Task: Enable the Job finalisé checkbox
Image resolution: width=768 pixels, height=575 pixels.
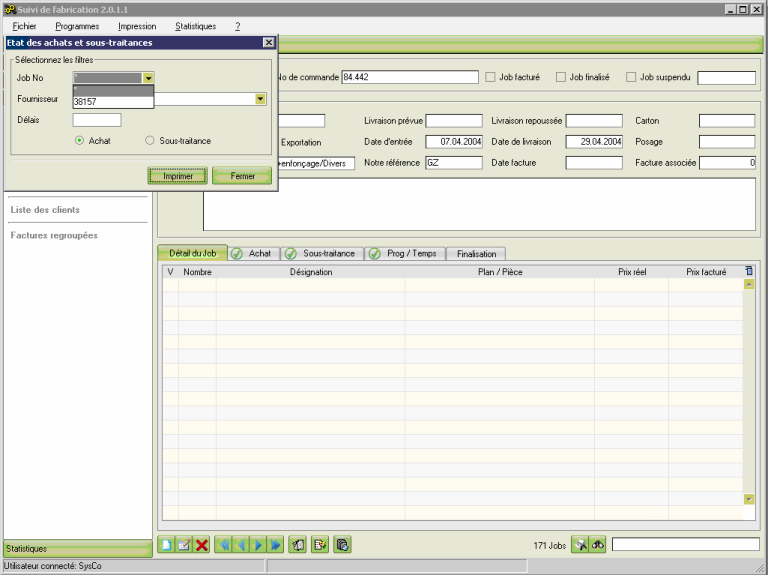Action: coord(561,77)
